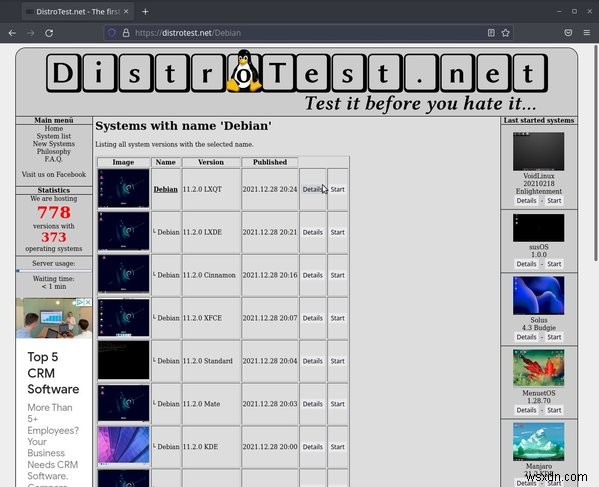Viewport: 599px width, 487px height.
Task: Start VoidLinux 20210218 Enlightenment
Action: [x=554, y=201]
